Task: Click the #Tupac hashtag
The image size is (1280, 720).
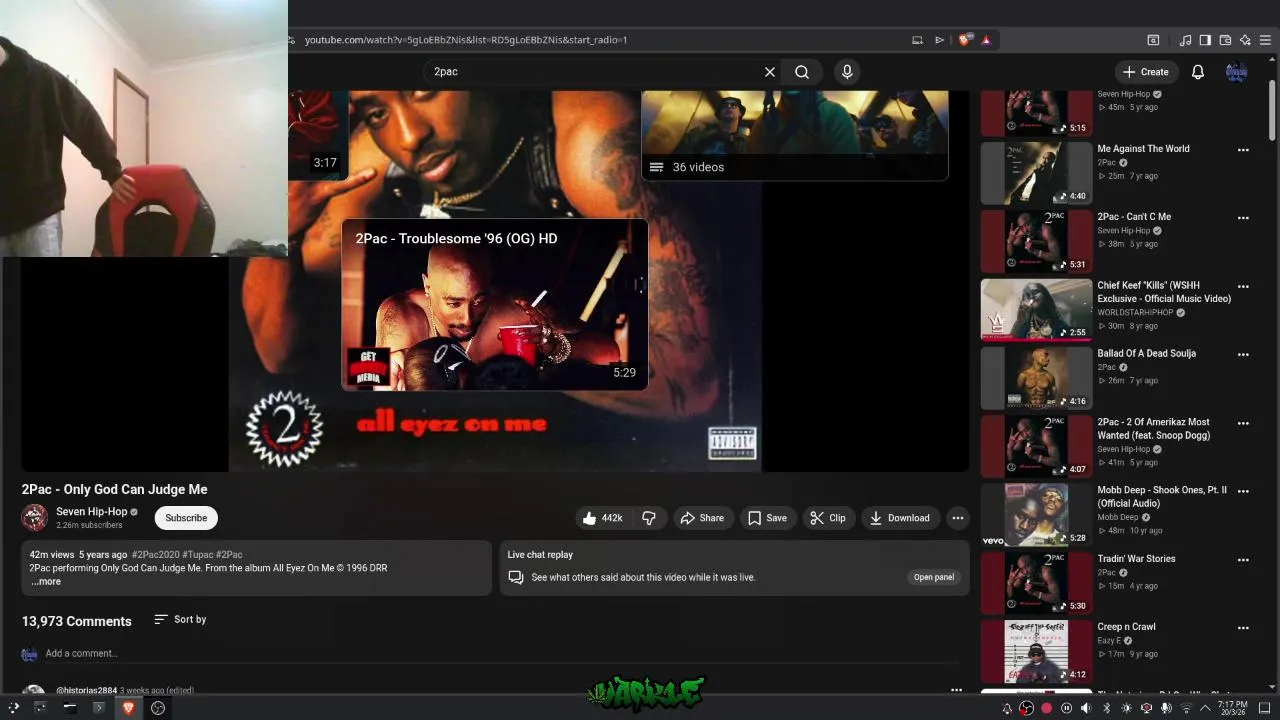Action: (x=197, y=554)
